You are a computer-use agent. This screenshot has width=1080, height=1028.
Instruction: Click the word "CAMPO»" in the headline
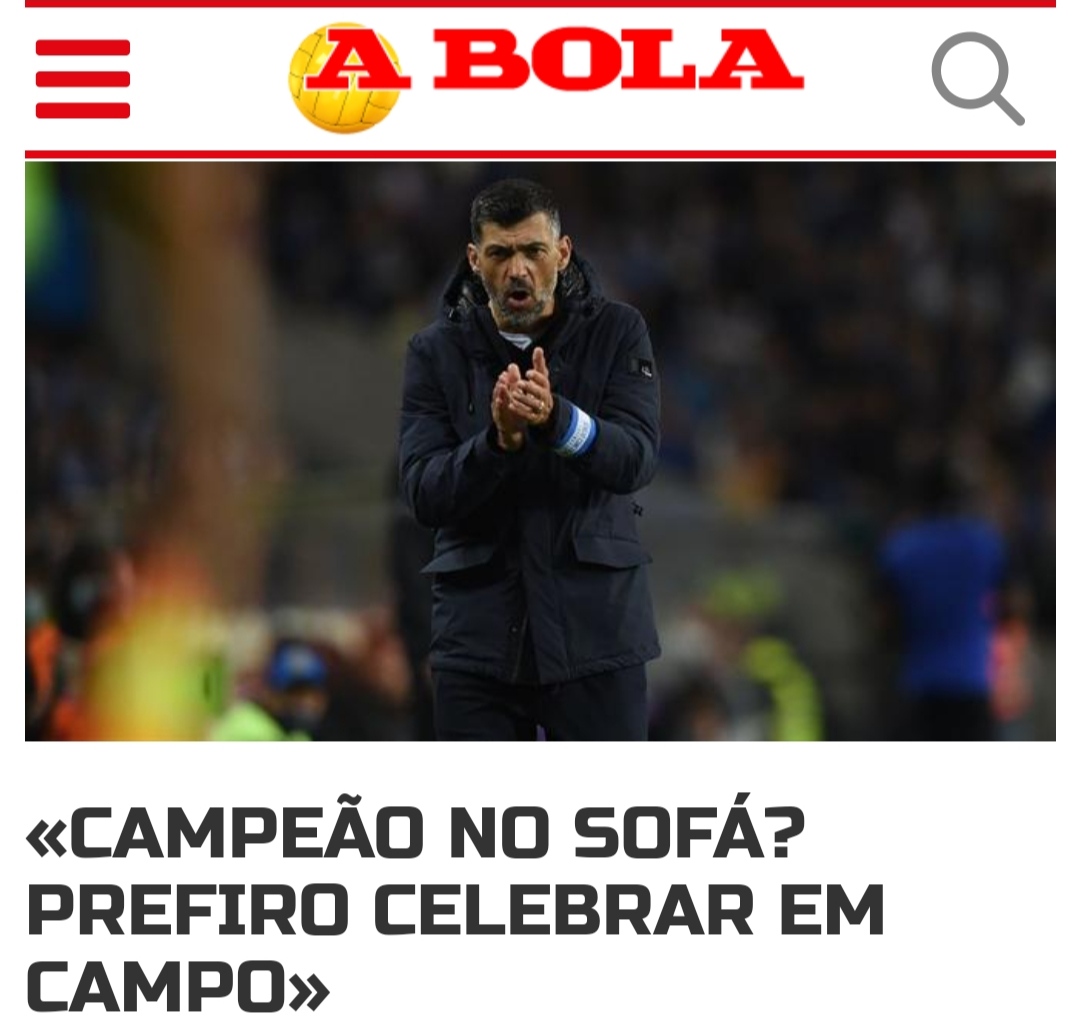178,985
